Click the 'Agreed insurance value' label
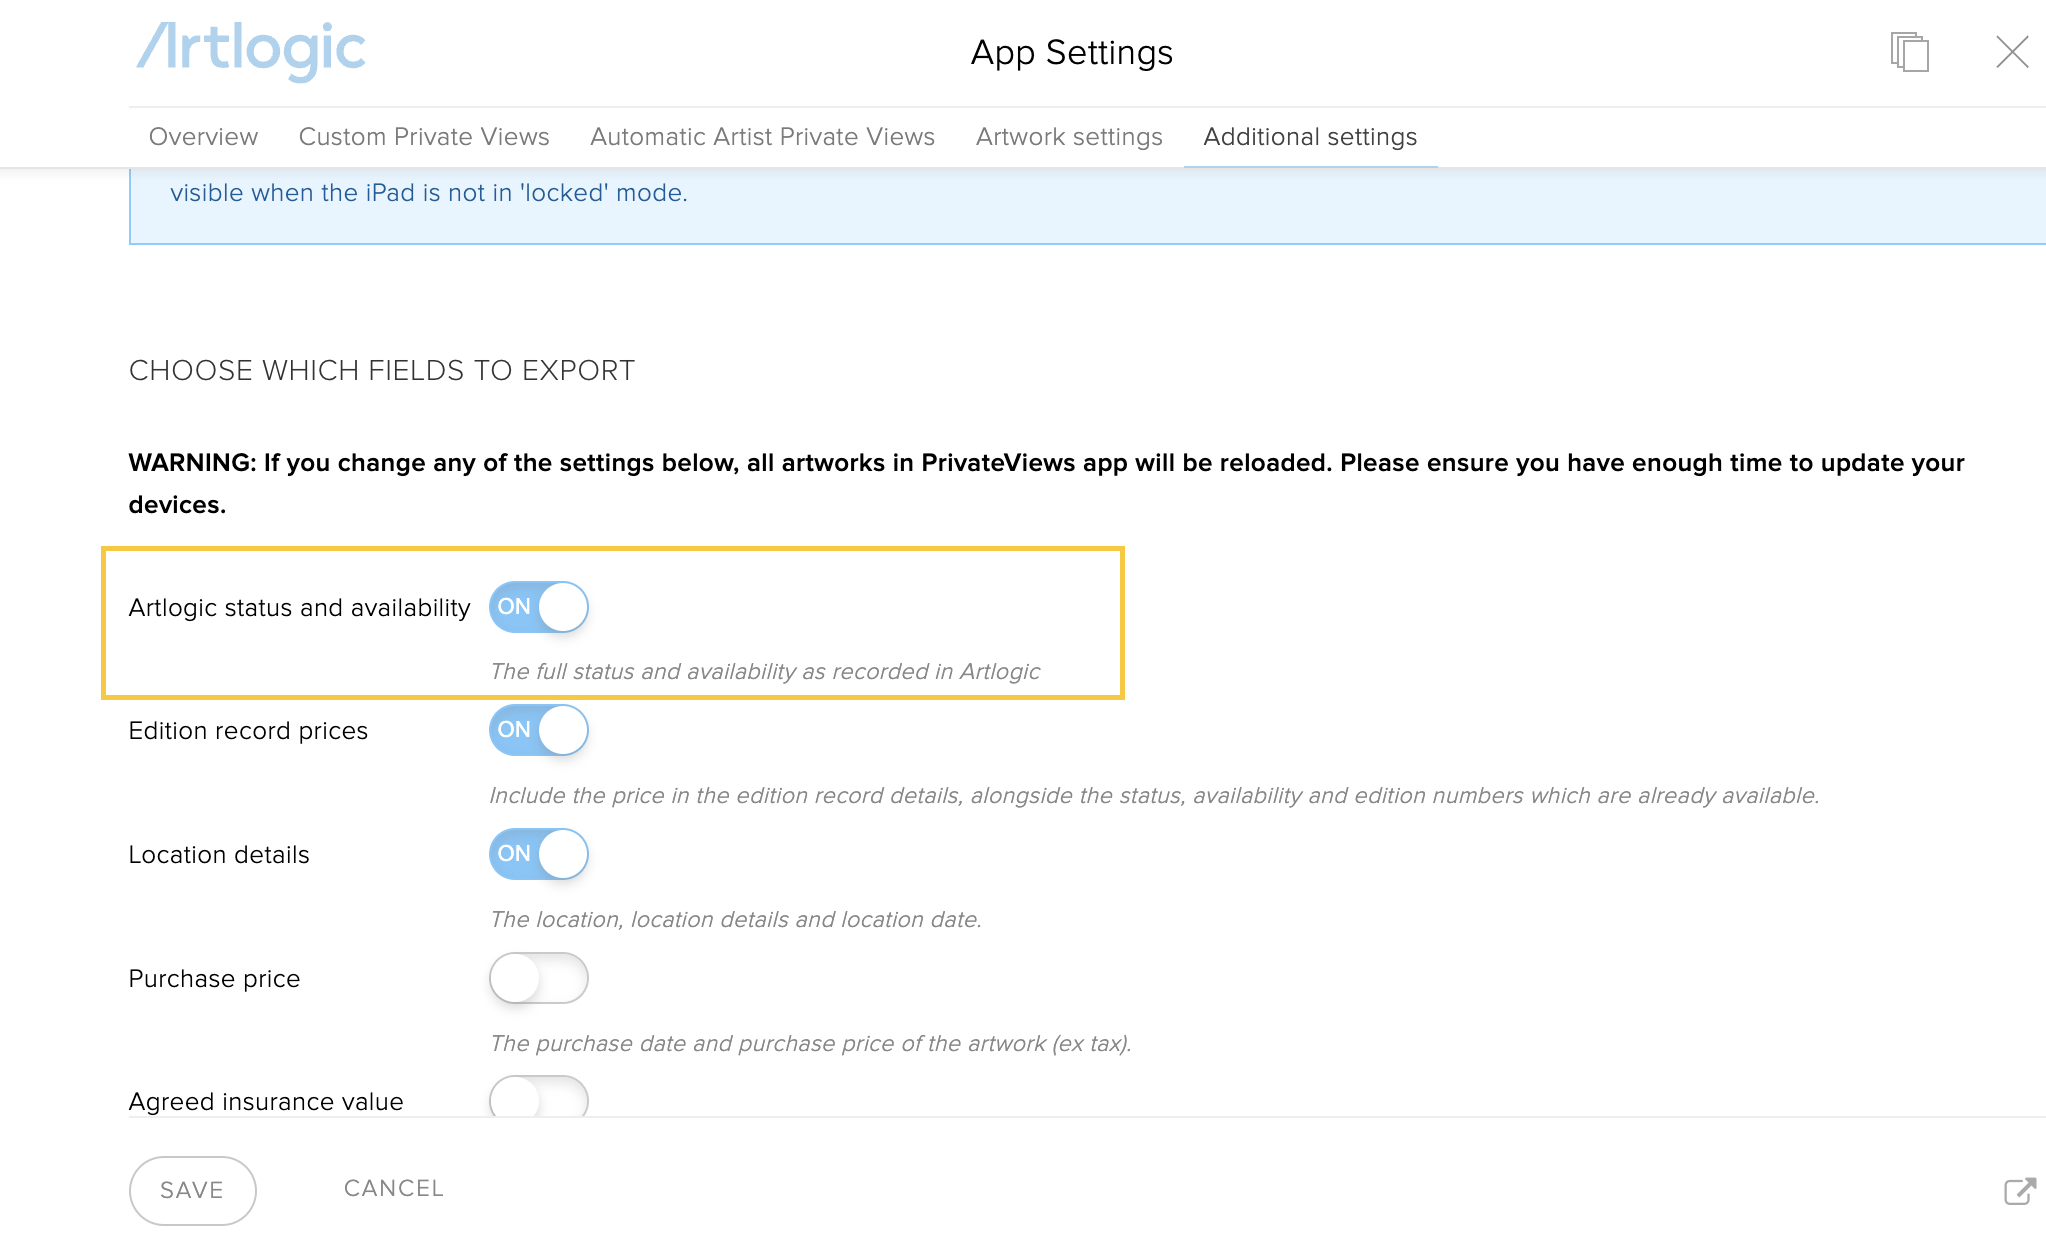This screenshot has width=2046, height=1246. [x=266, y=1102]
